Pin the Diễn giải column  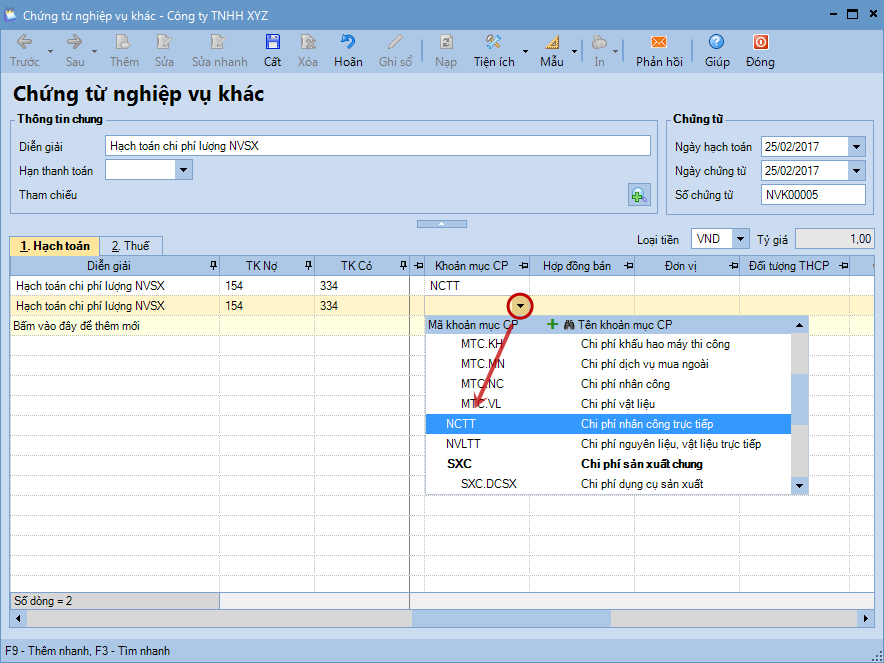click(211, 266)
